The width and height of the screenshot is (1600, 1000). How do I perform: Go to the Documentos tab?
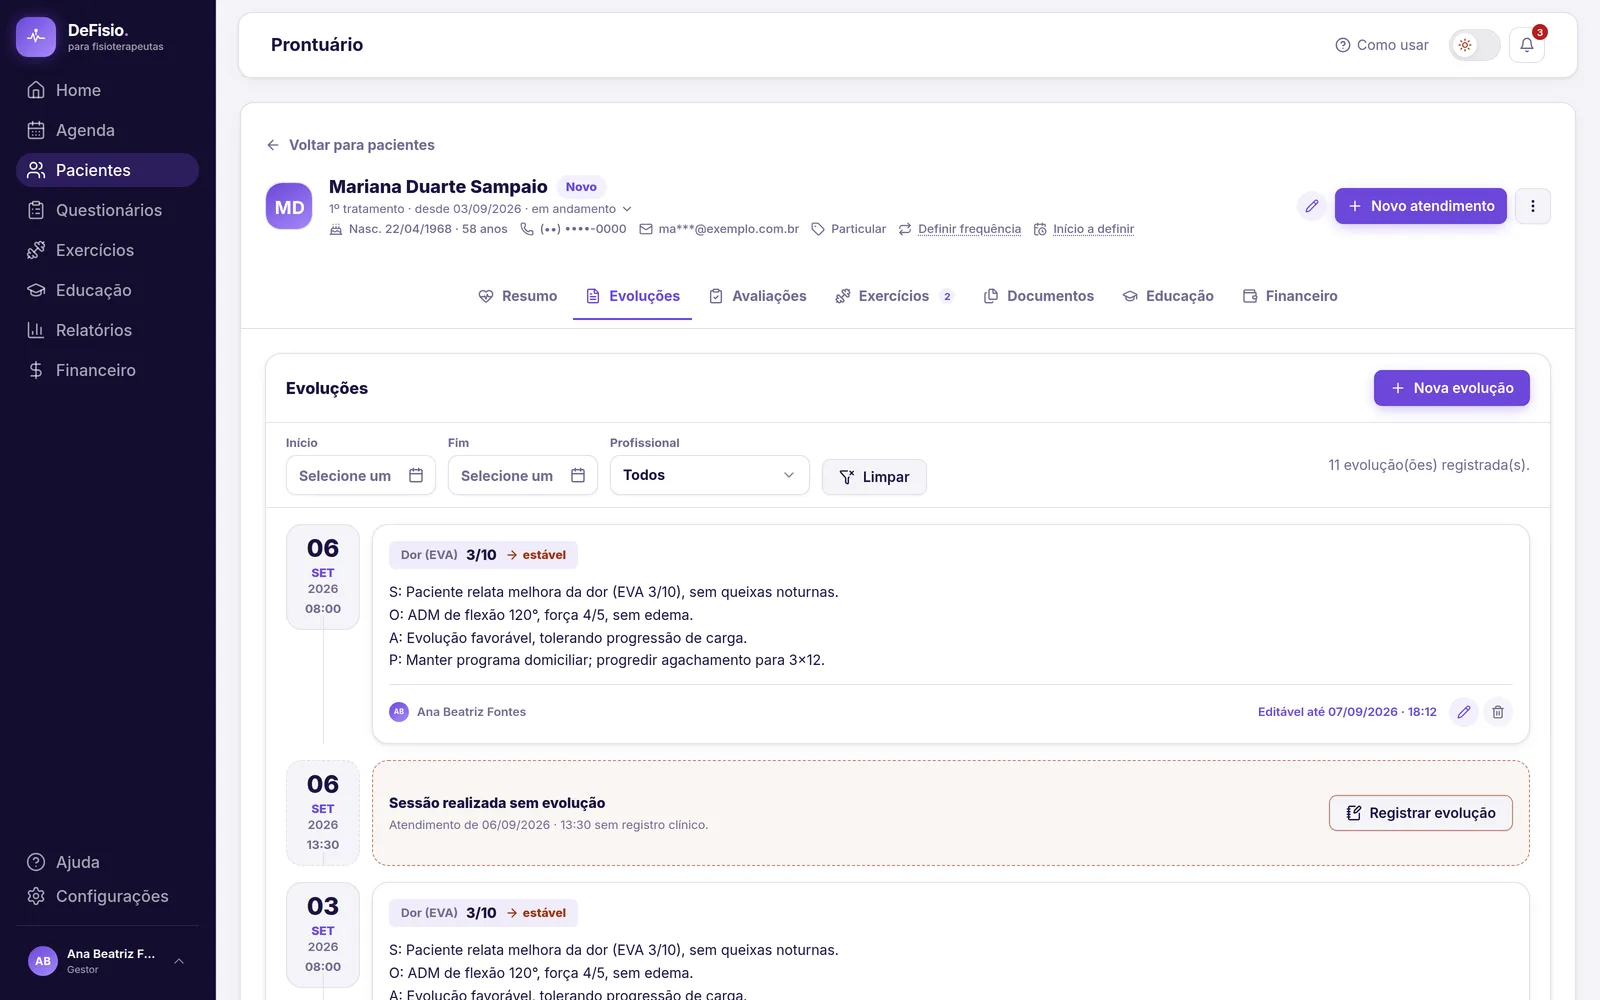(x=1039, y=296)
